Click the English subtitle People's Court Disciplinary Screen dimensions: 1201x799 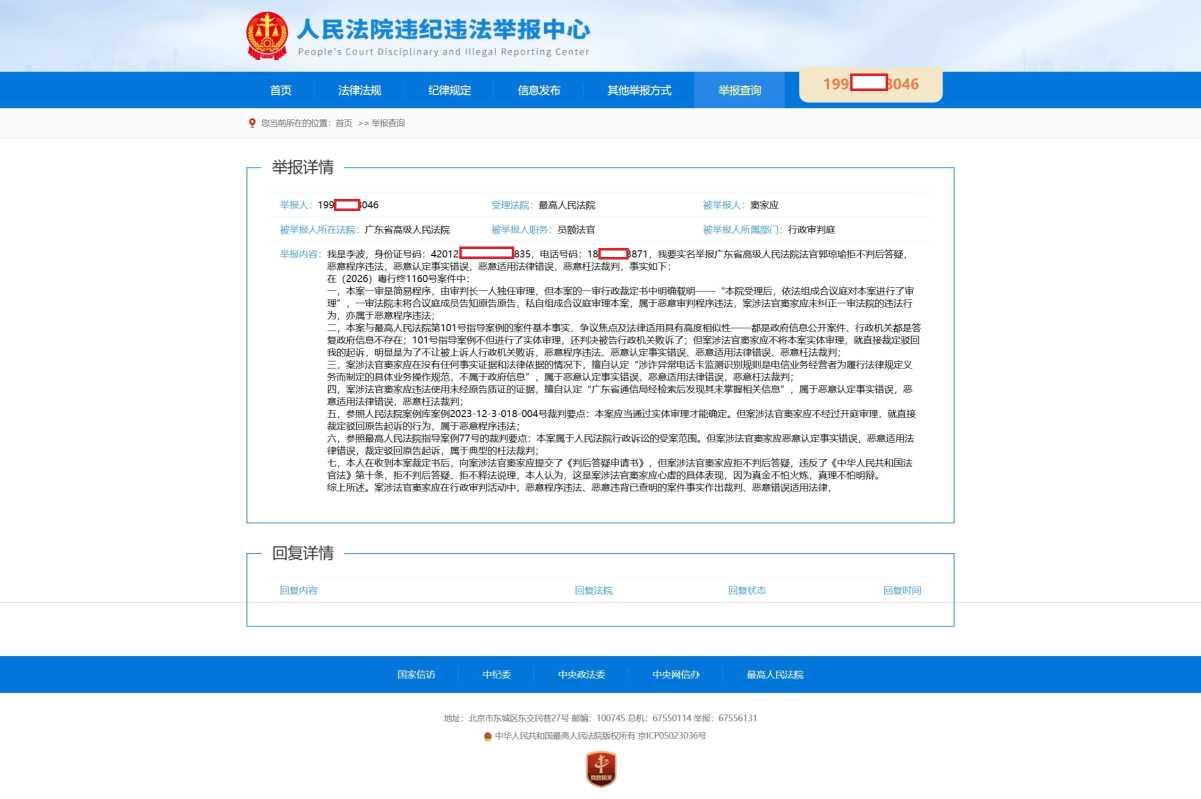443,52
